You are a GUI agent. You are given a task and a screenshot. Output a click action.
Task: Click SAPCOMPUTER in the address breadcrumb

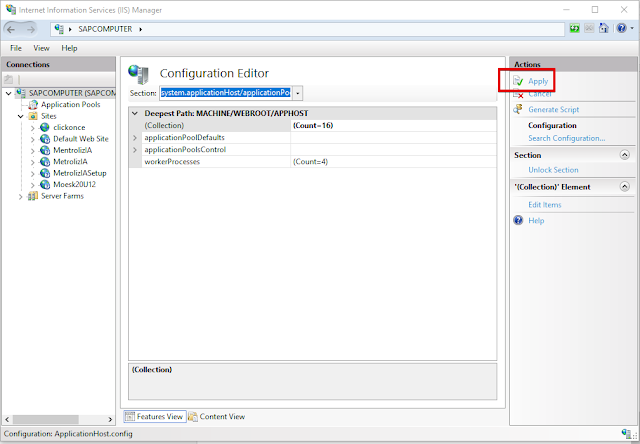tap(105, 29)
